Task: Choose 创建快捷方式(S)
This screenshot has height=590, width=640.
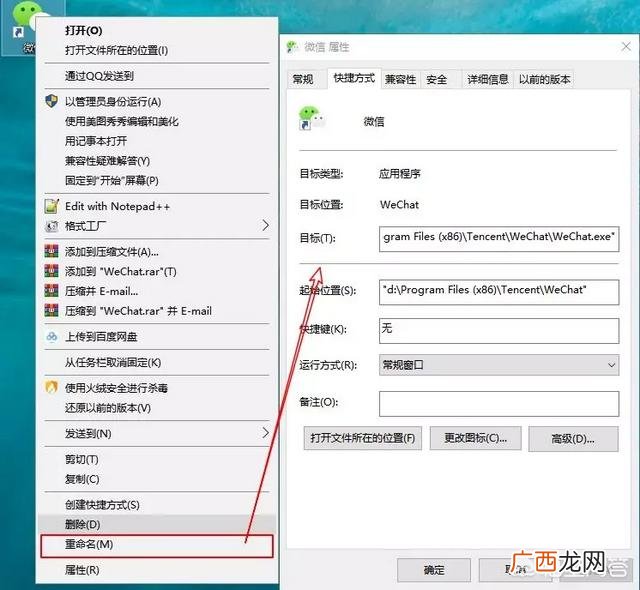Action: (156, 505)
